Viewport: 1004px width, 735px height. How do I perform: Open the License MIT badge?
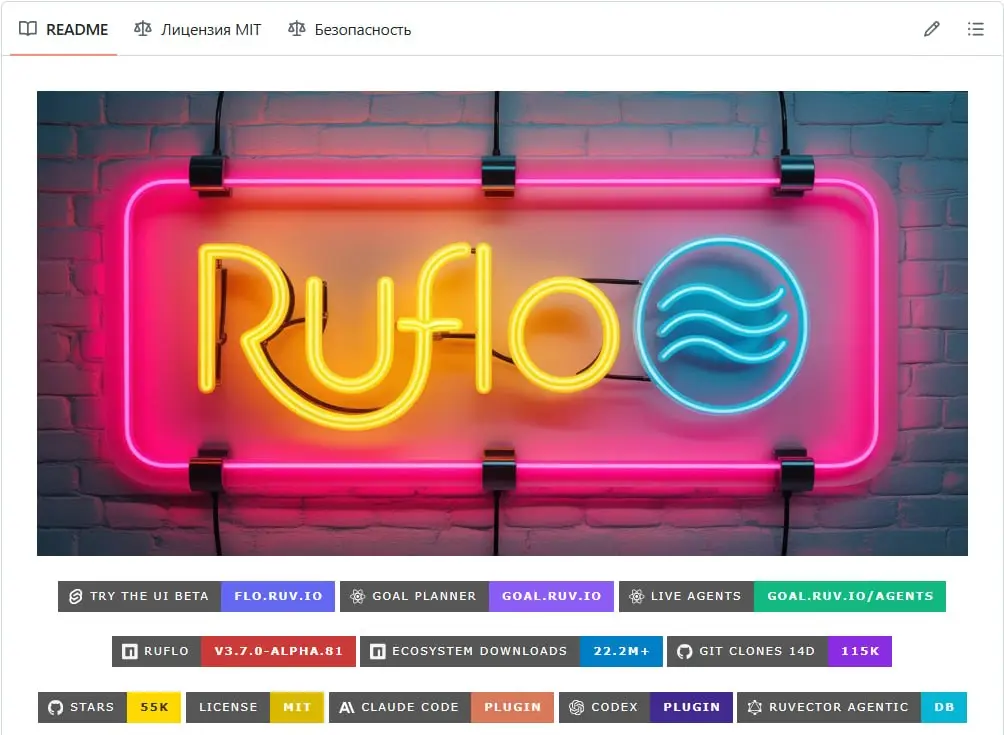(255, 707)
